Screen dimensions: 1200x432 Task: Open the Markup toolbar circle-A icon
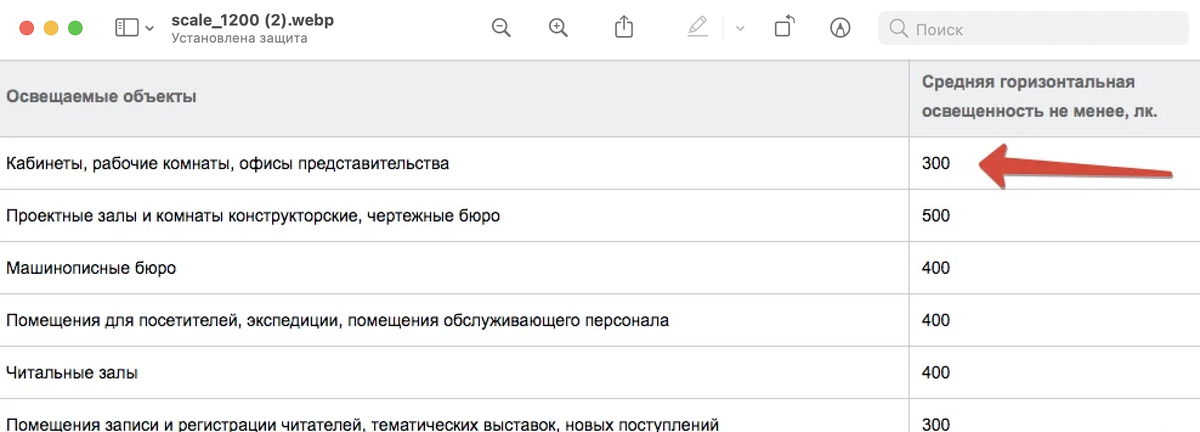840,28
